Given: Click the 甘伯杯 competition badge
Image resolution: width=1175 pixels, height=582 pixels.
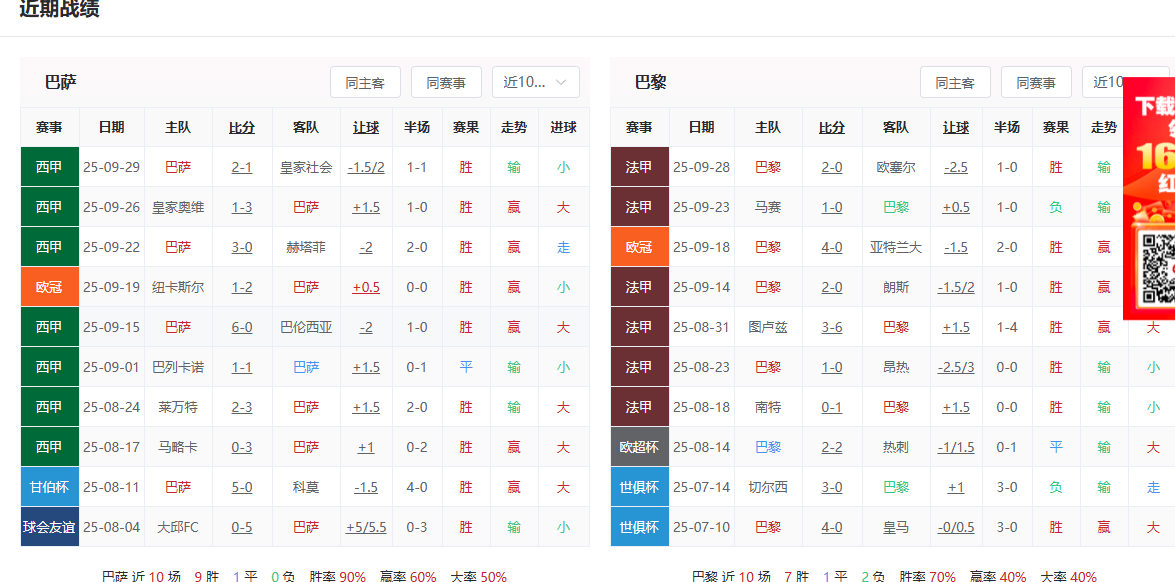Looking at the screenshot, I should 49,487.
